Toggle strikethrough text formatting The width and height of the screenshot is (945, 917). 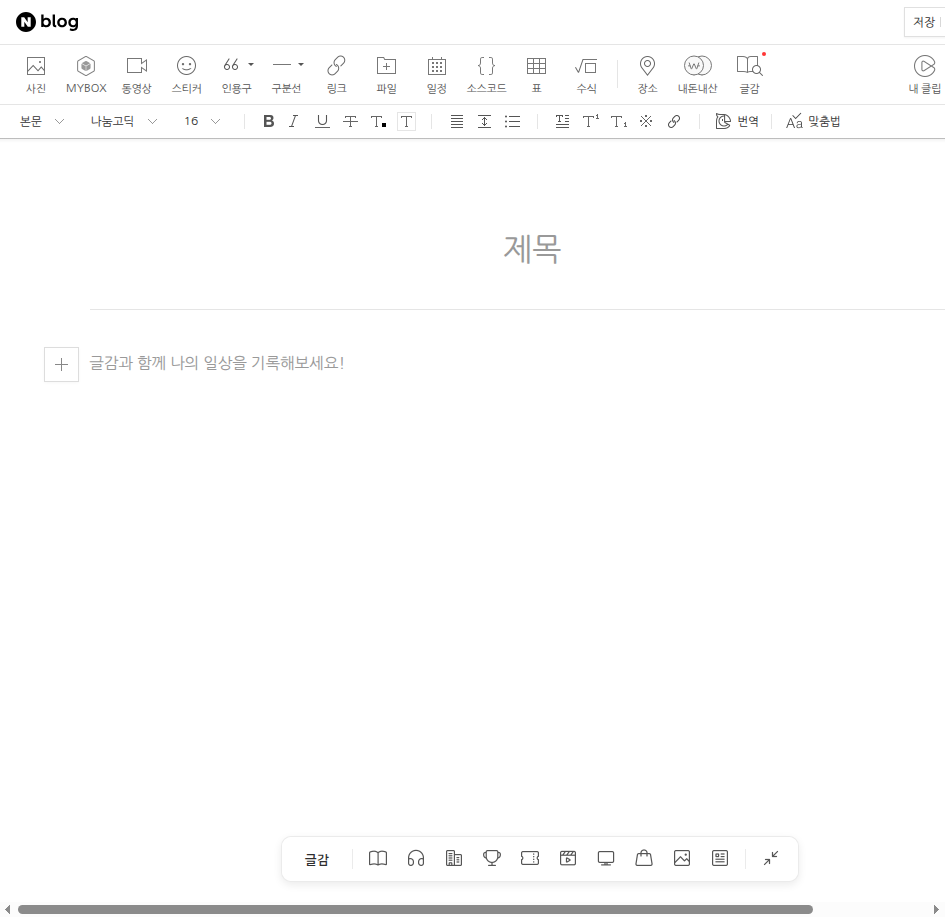pos(350,121)
